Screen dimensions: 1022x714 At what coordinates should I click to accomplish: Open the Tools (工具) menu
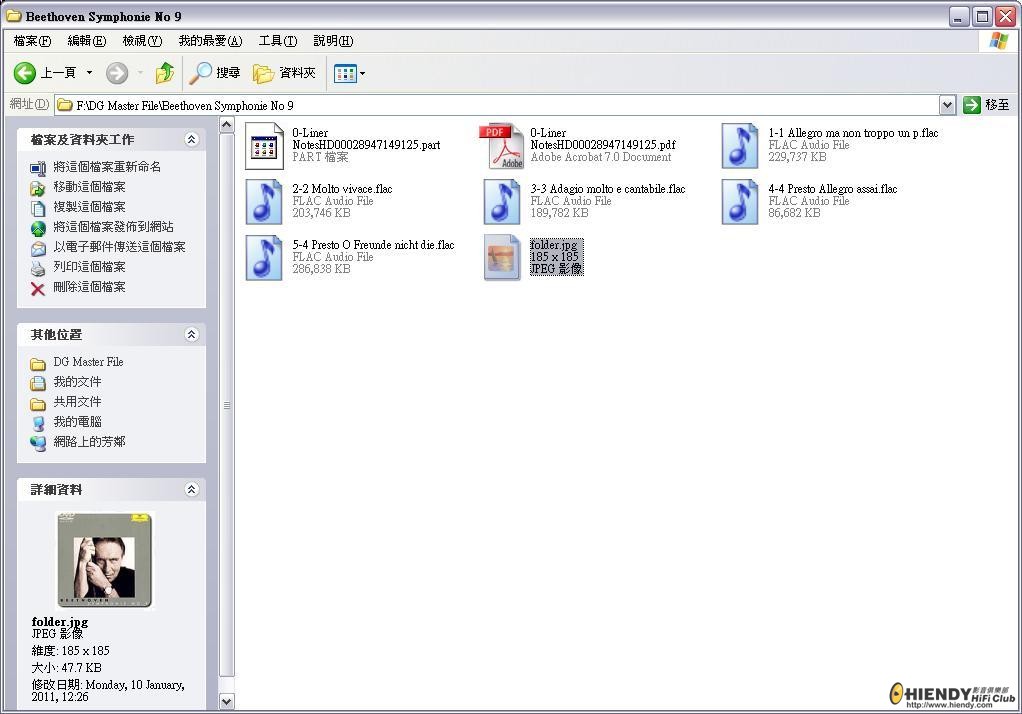coord(277,41)
